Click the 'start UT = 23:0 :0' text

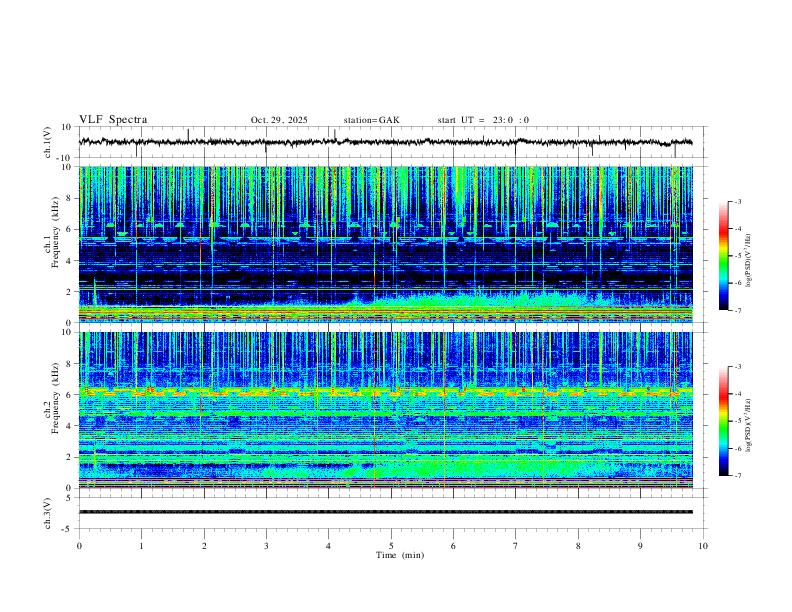(x=483, y=120)
